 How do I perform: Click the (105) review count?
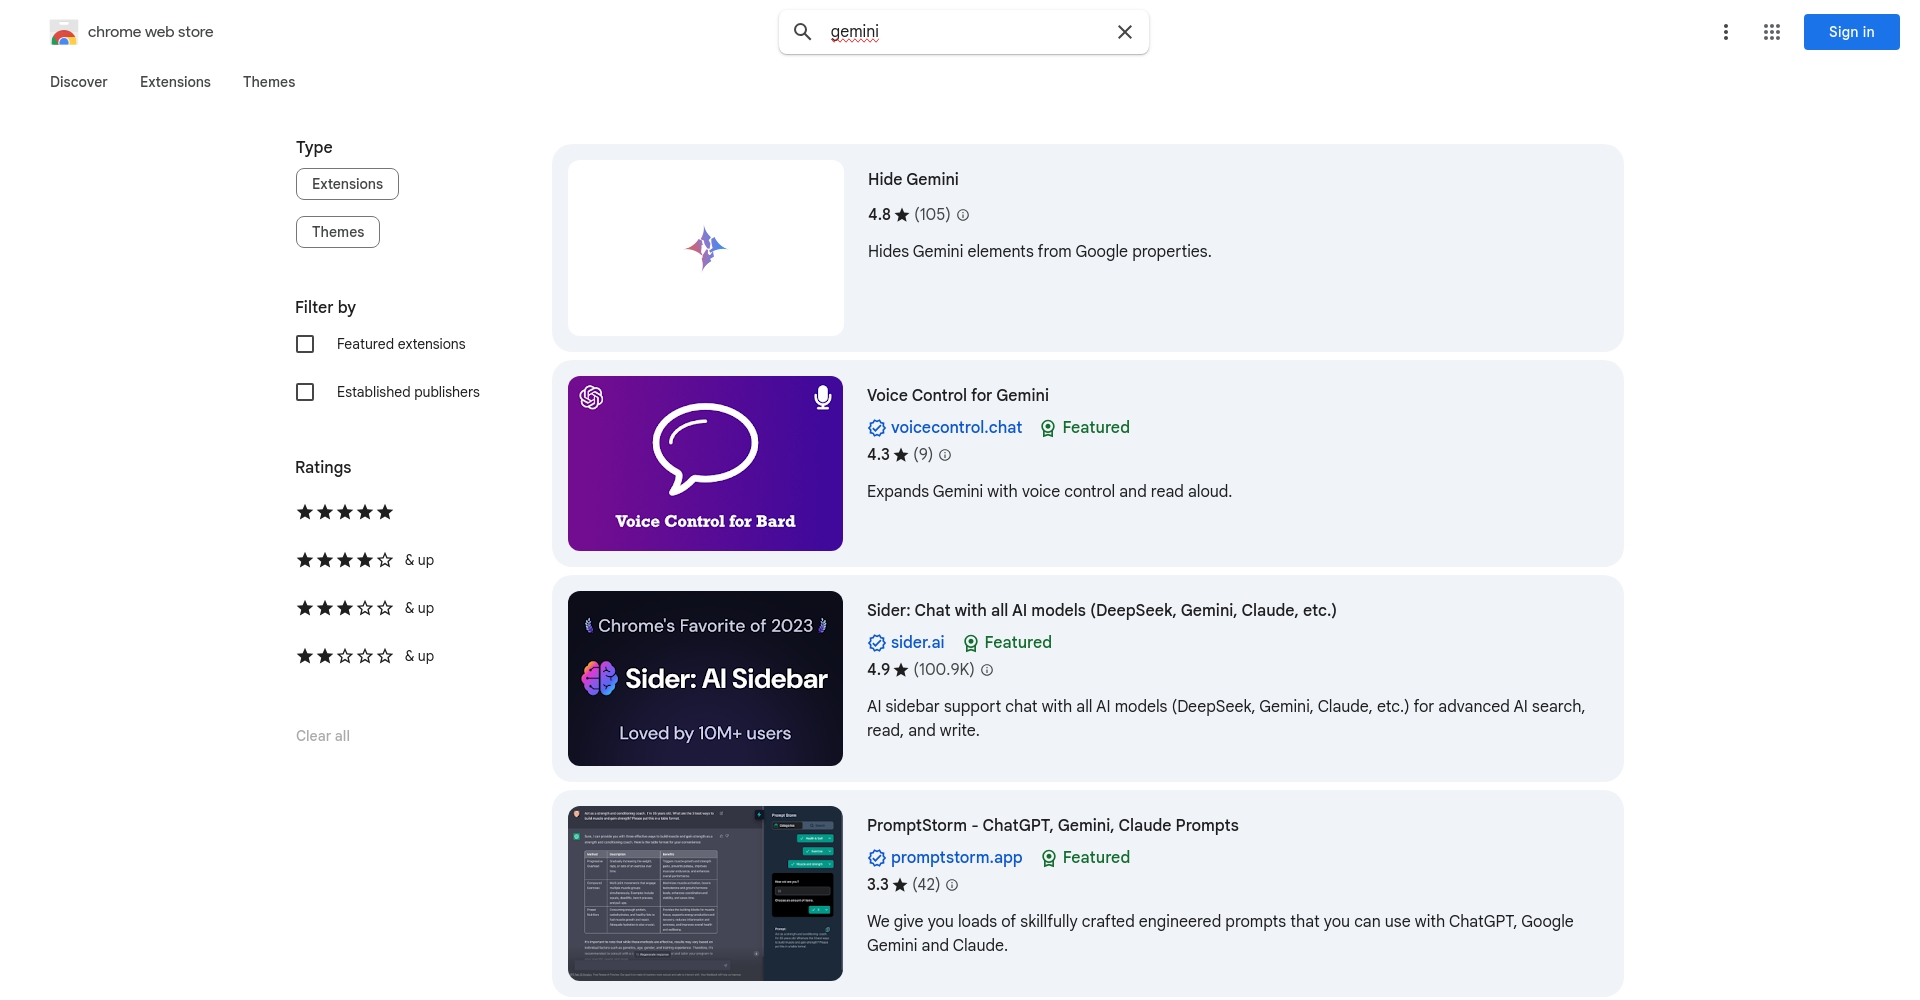(x=932, y=214)
